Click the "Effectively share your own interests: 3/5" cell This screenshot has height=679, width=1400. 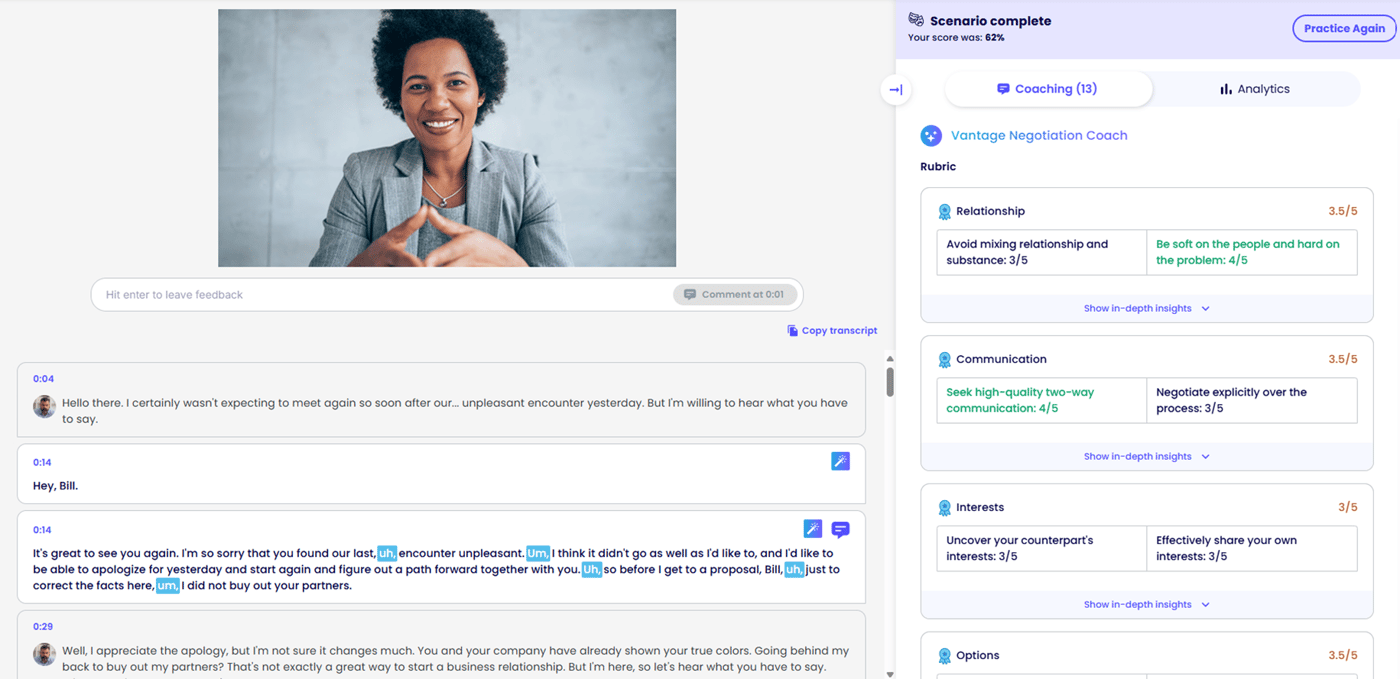click(x=1251, y=548)
